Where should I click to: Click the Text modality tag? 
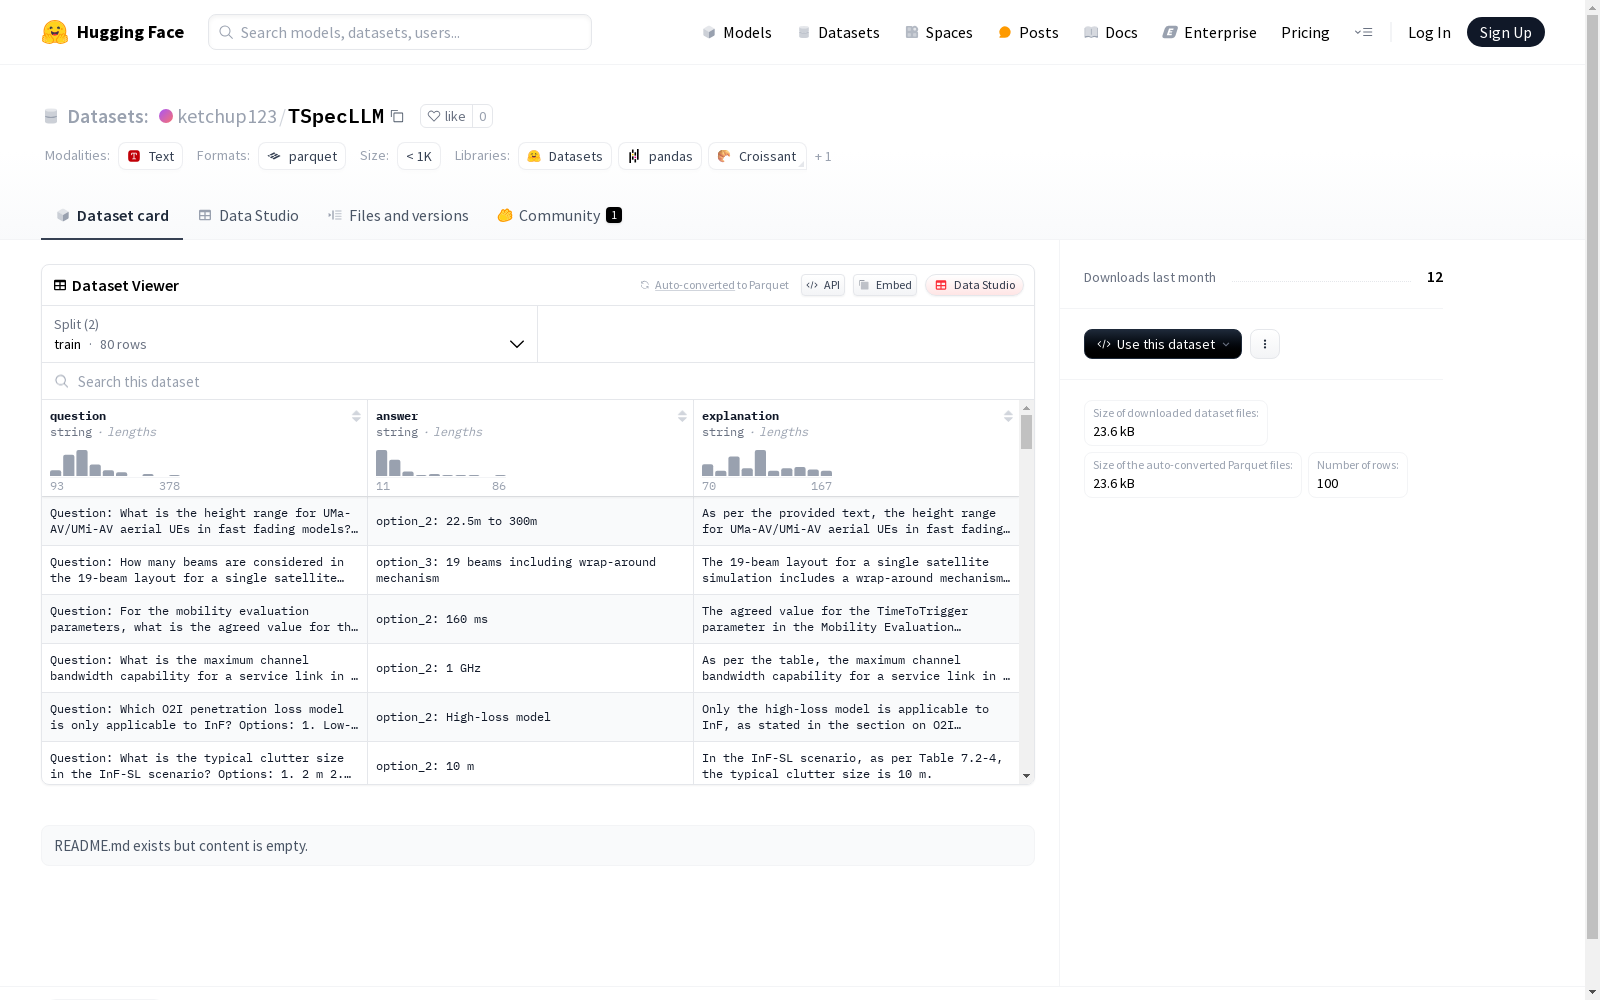[x=151, y=156]
